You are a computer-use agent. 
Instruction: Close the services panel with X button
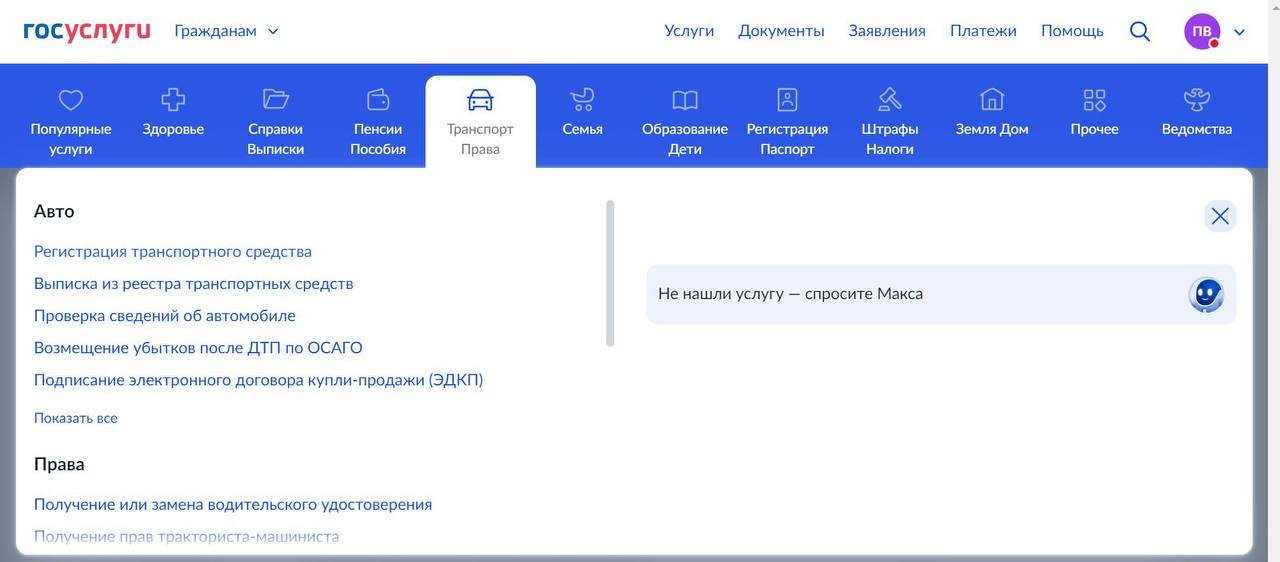[x=1220, y=216]
